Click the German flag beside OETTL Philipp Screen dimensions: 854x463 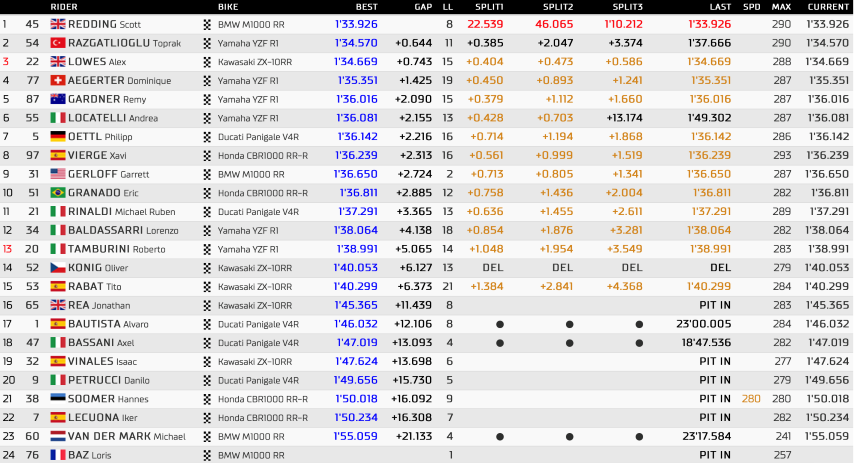tap(58, 137)
